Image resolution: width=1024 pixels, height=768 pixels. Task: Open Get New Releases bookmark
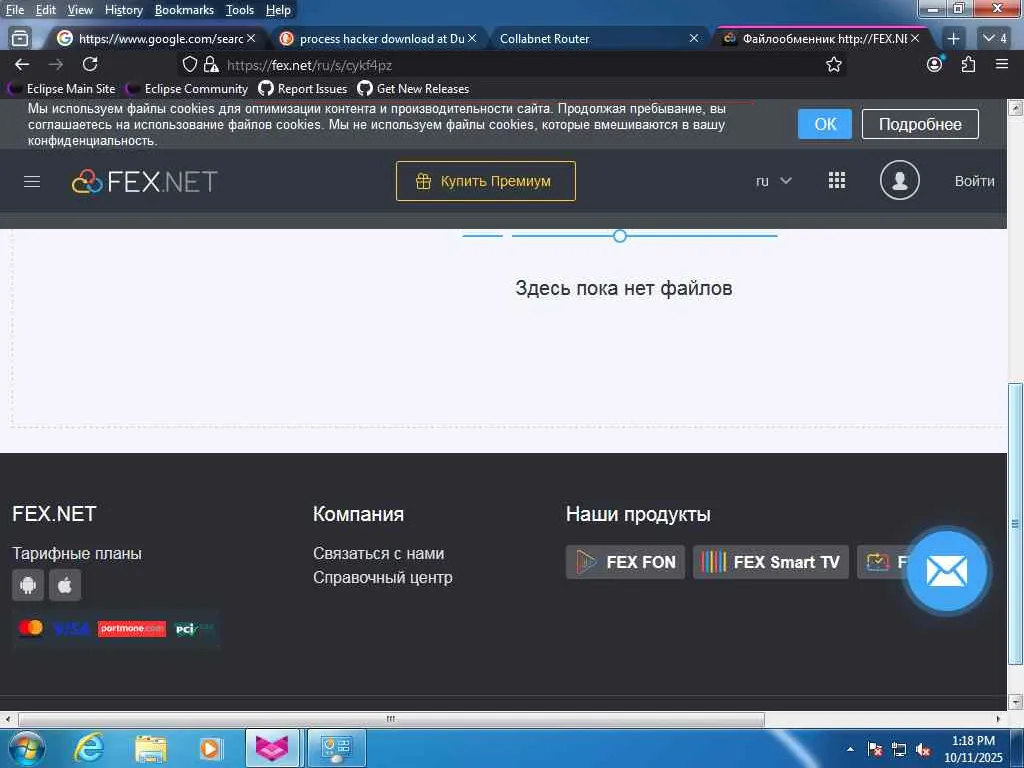pyautogui.click(x=413, y=89)
